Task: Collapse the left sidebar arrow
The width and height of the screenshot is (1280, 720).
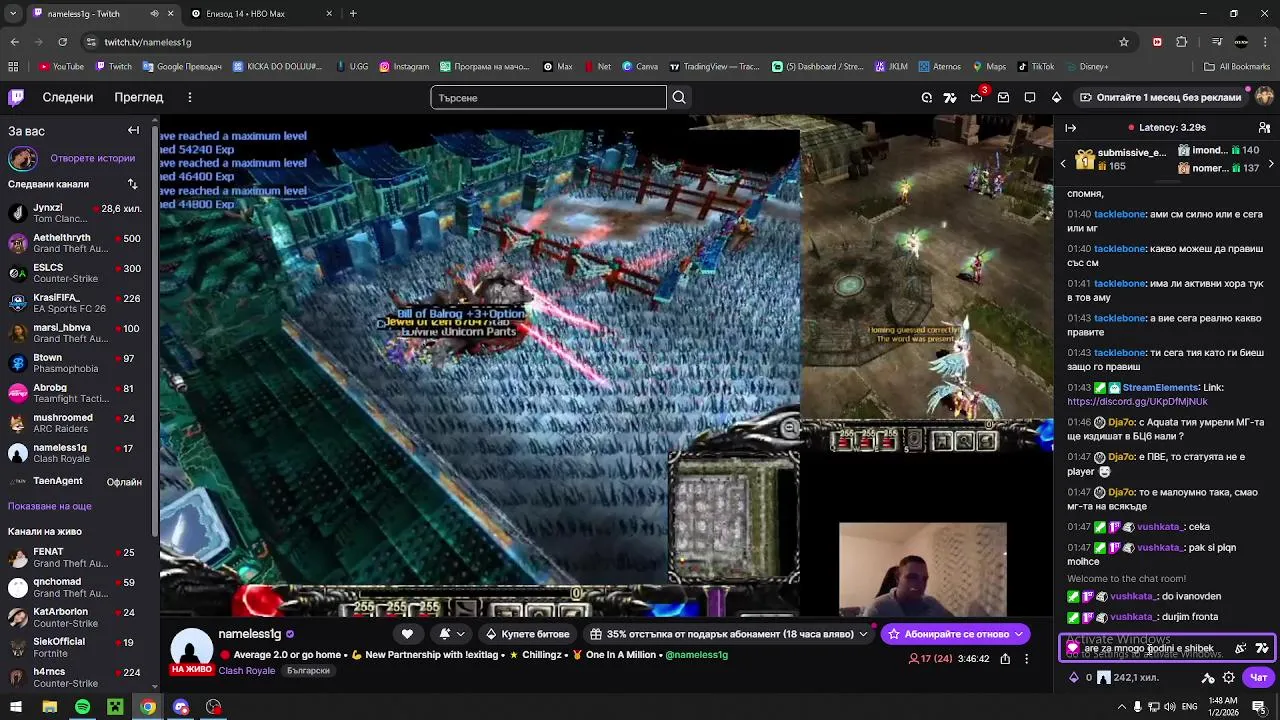Action: click(133, 130)
